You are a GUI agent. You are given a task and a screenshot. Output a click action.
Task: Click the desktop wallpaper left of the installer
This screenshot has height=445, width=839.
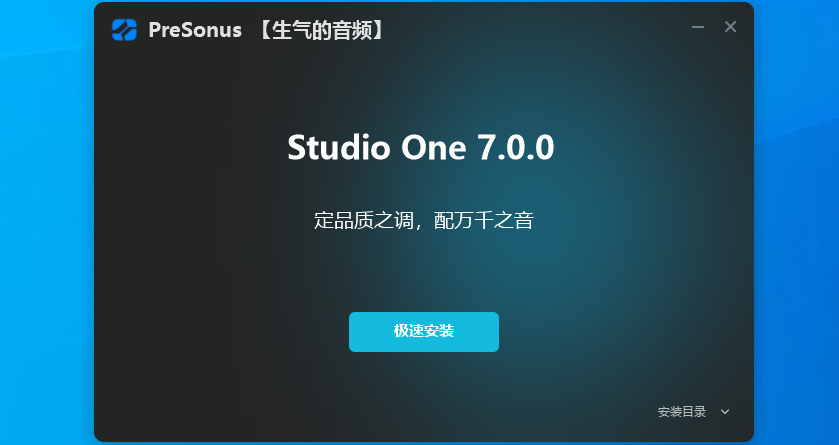click(45, 225)
